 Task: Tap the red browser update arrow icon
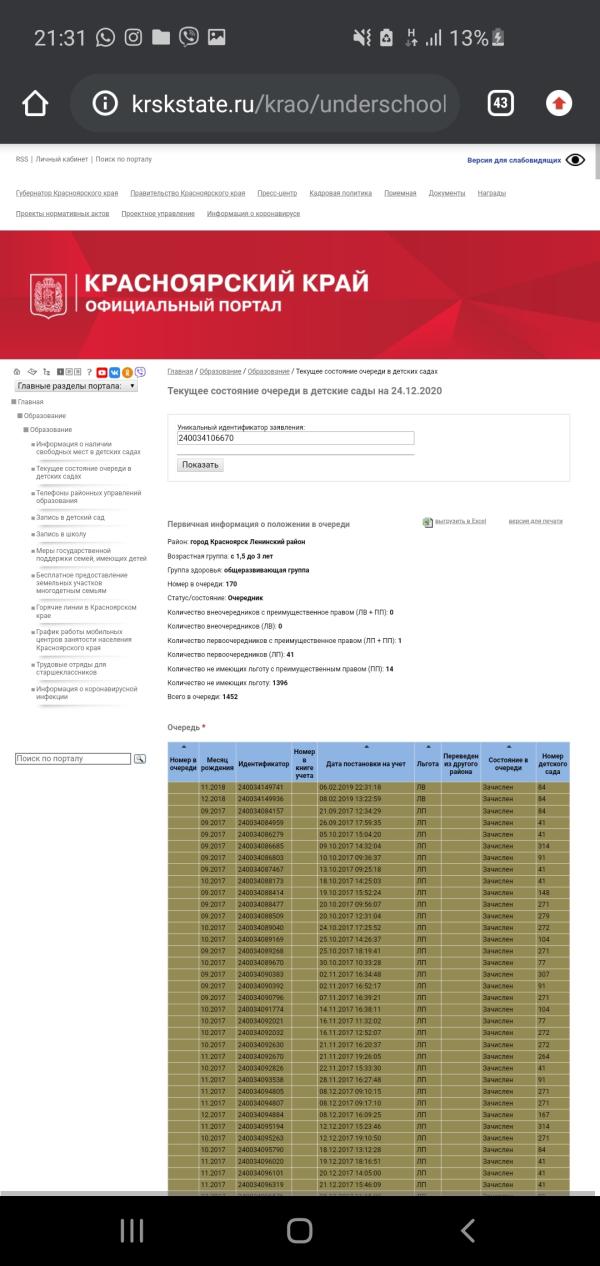point(558,103)
